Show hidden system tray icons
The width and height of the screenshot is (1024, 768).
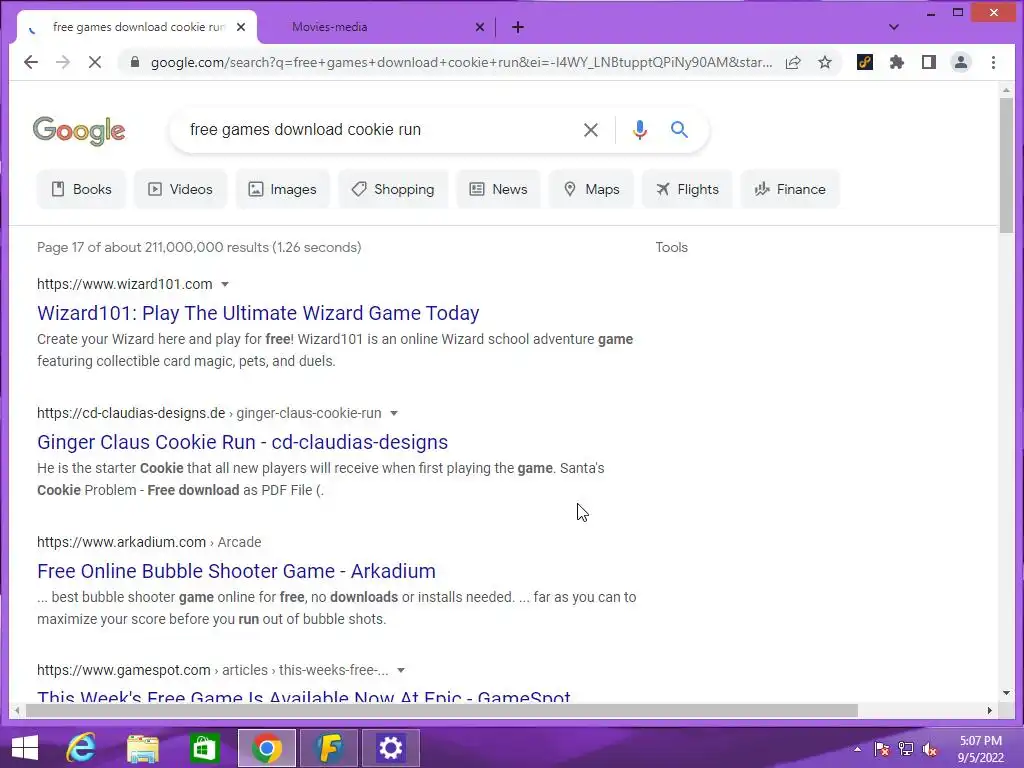tap(857, 749)
